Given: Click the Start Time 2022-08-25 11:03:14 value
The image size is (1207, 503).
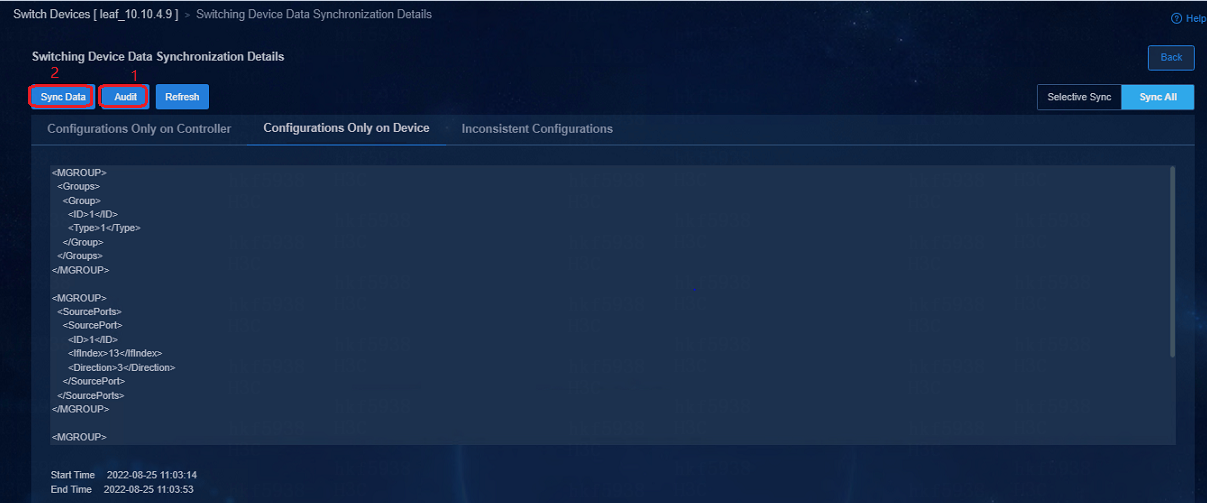Looking at the screenshot, I should [150, 474].
